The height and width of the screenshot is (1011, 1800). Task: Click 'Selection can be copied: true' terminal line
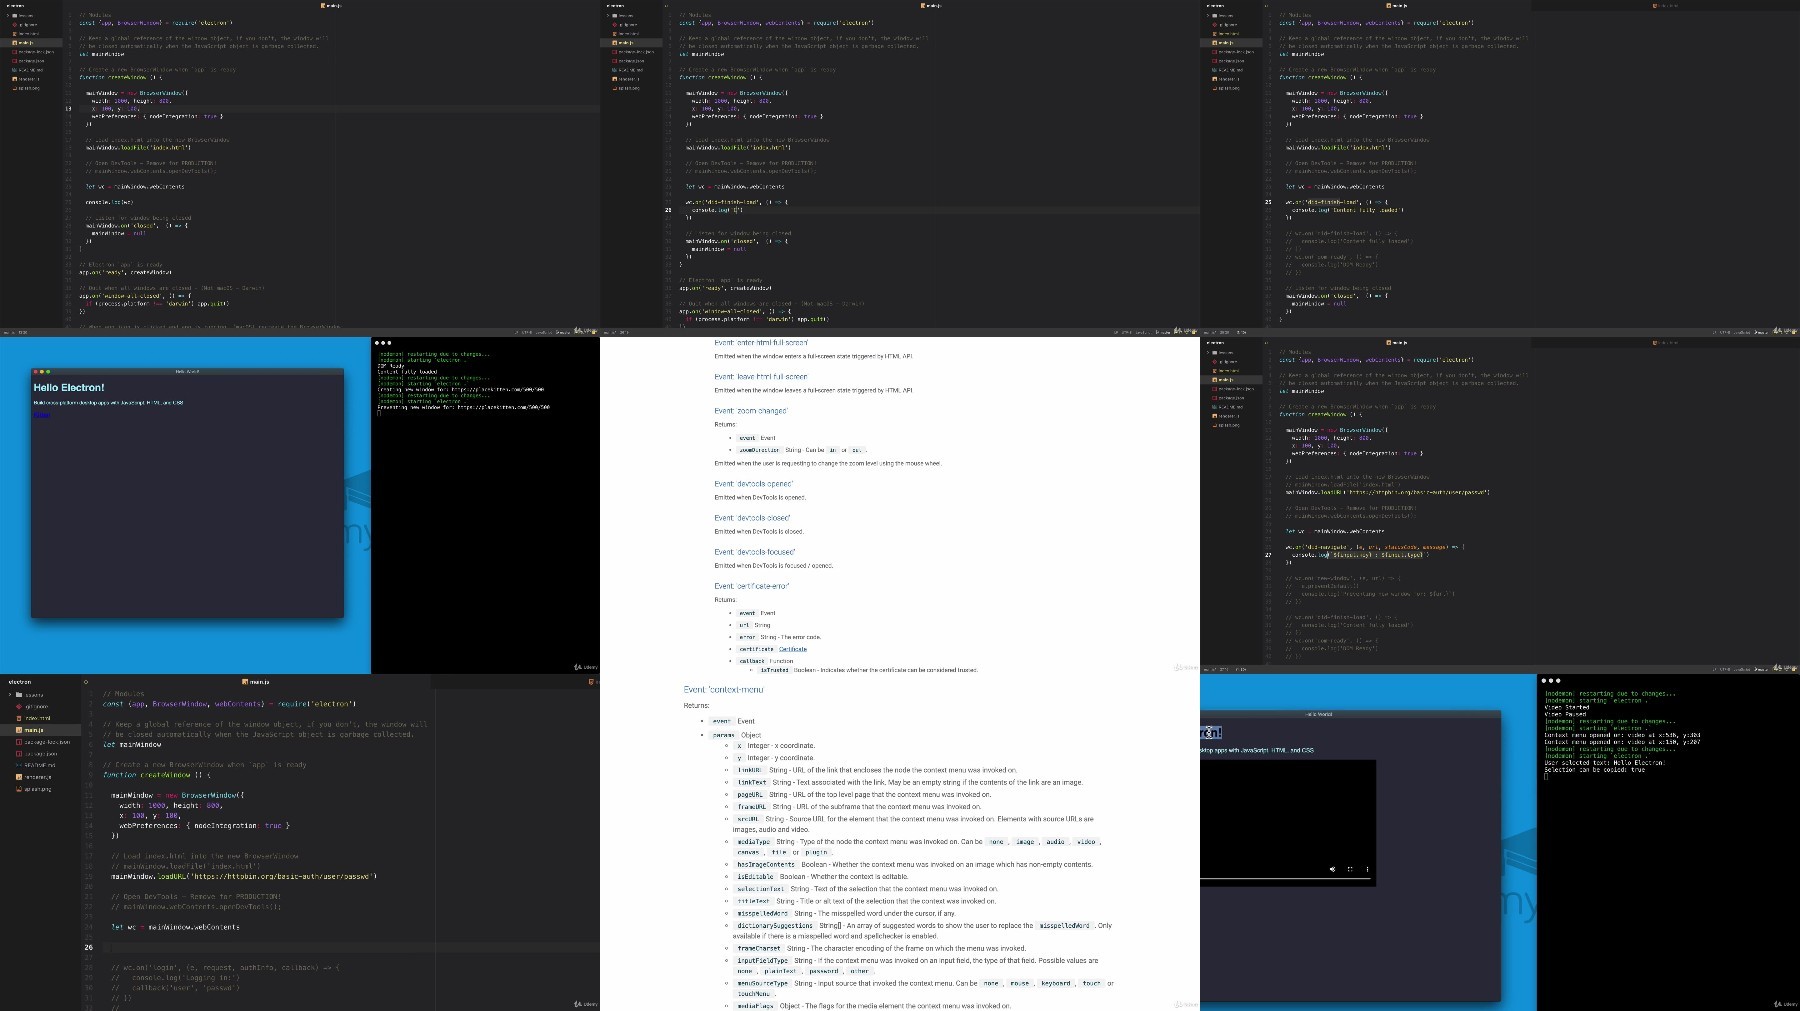coord(1594,770)
